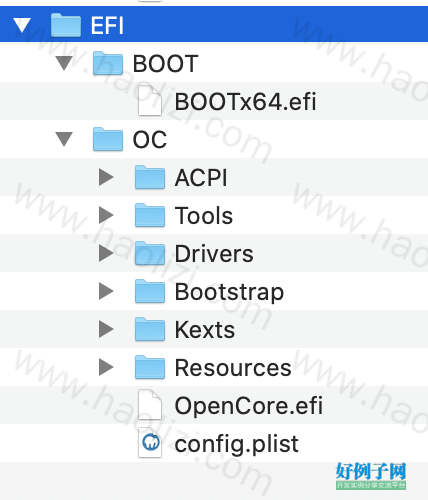Select the Tools folder label
Image resolution: width=428 pixels, height=500 pixels.
204,216
